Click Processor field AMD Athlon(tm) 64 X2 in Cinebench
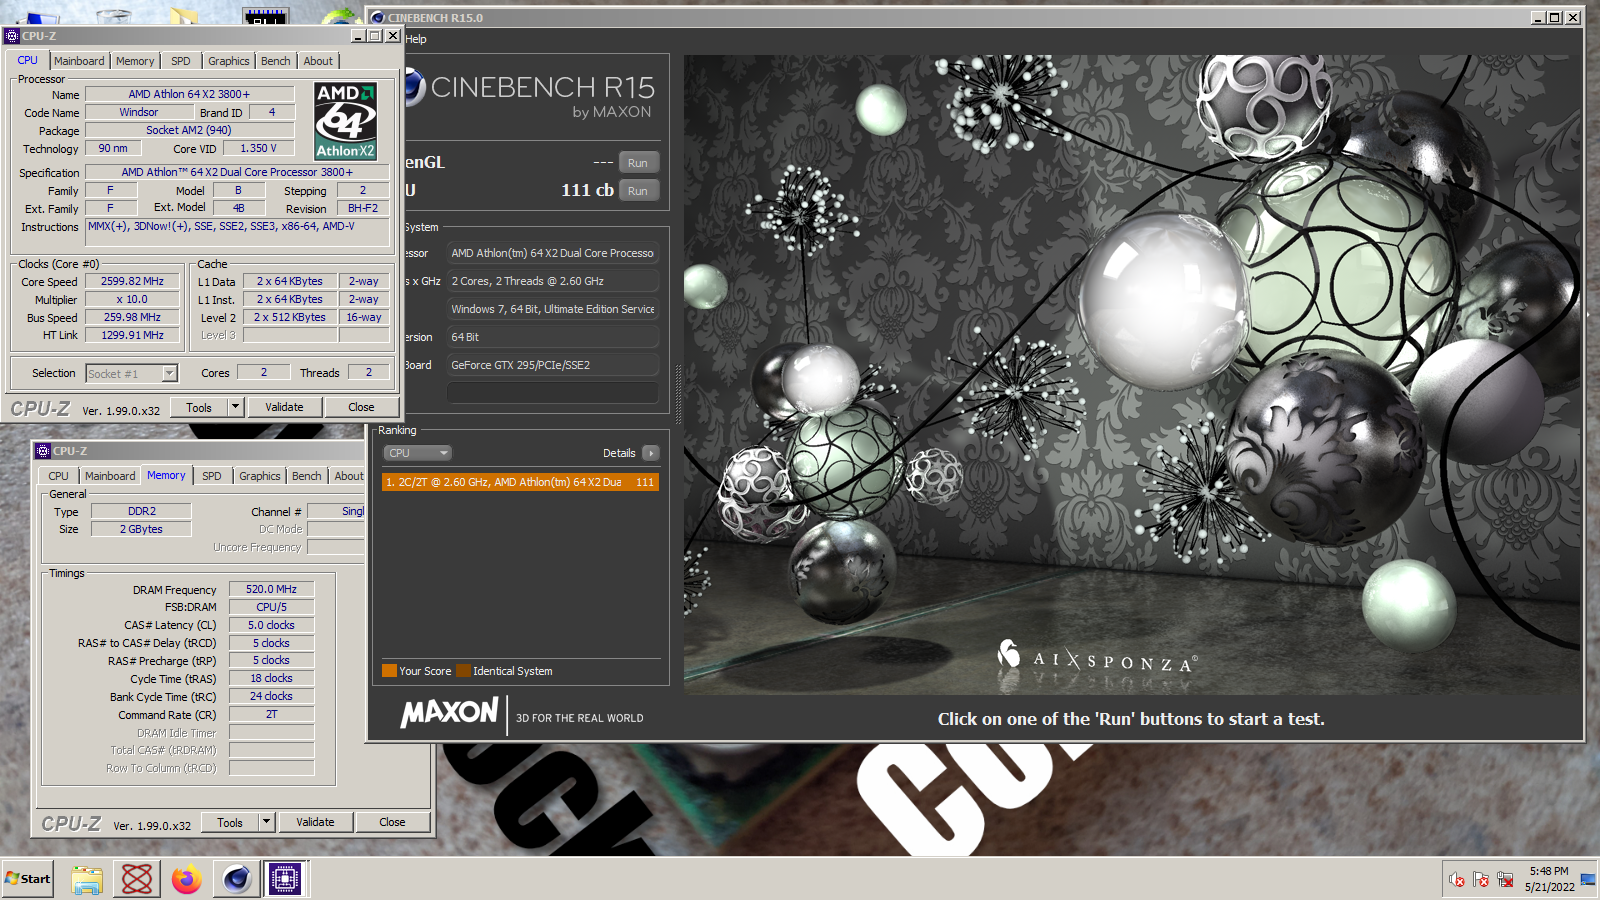The image size is (1600, 900). click(x=552, y=253)
